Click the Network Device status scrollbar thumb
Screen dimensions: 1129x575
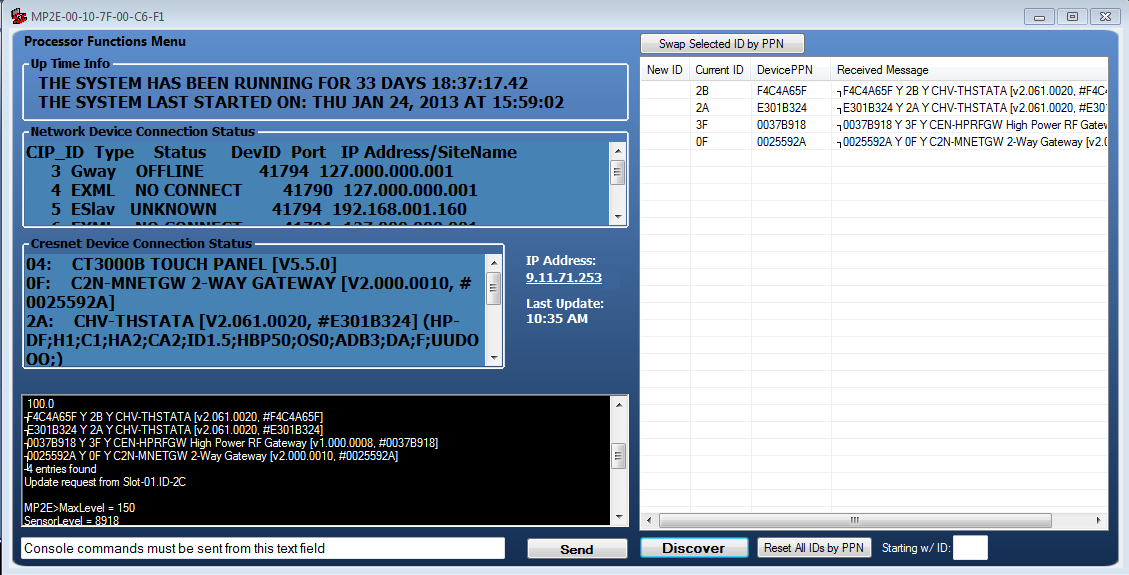tap(618, 171)
